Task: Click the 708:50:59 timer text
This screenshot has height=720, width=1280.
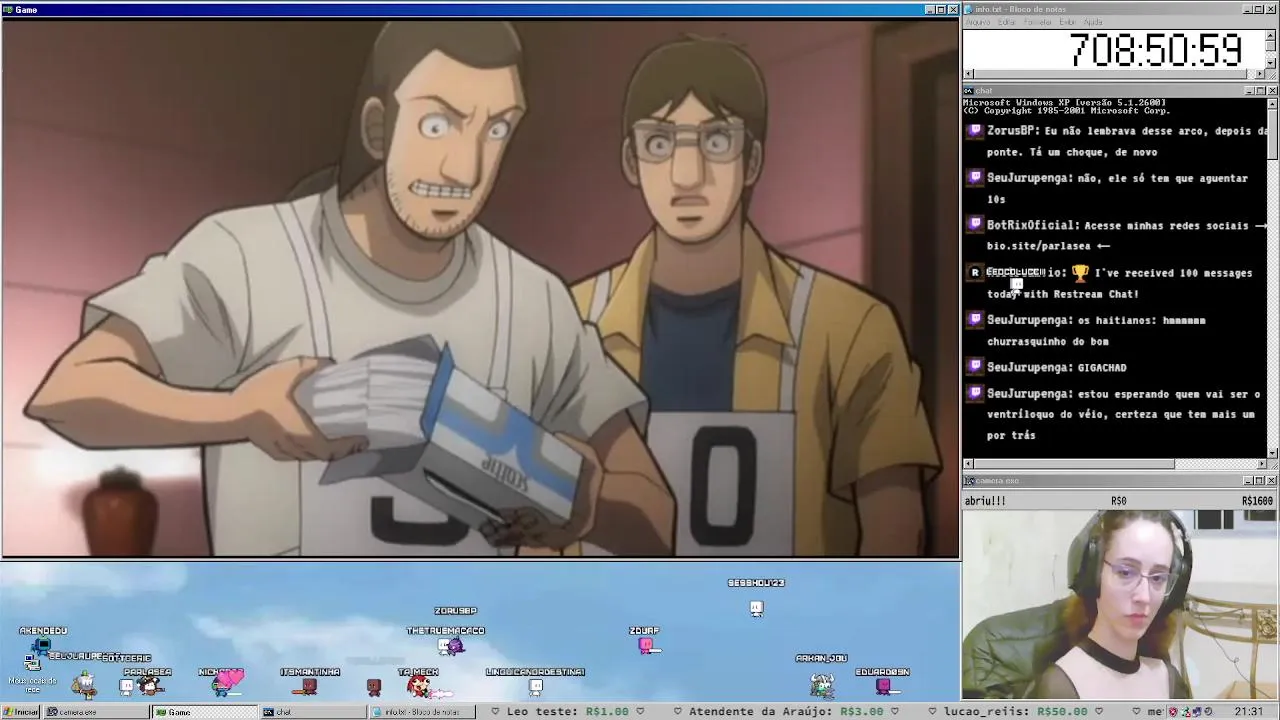Action: 1156,49
